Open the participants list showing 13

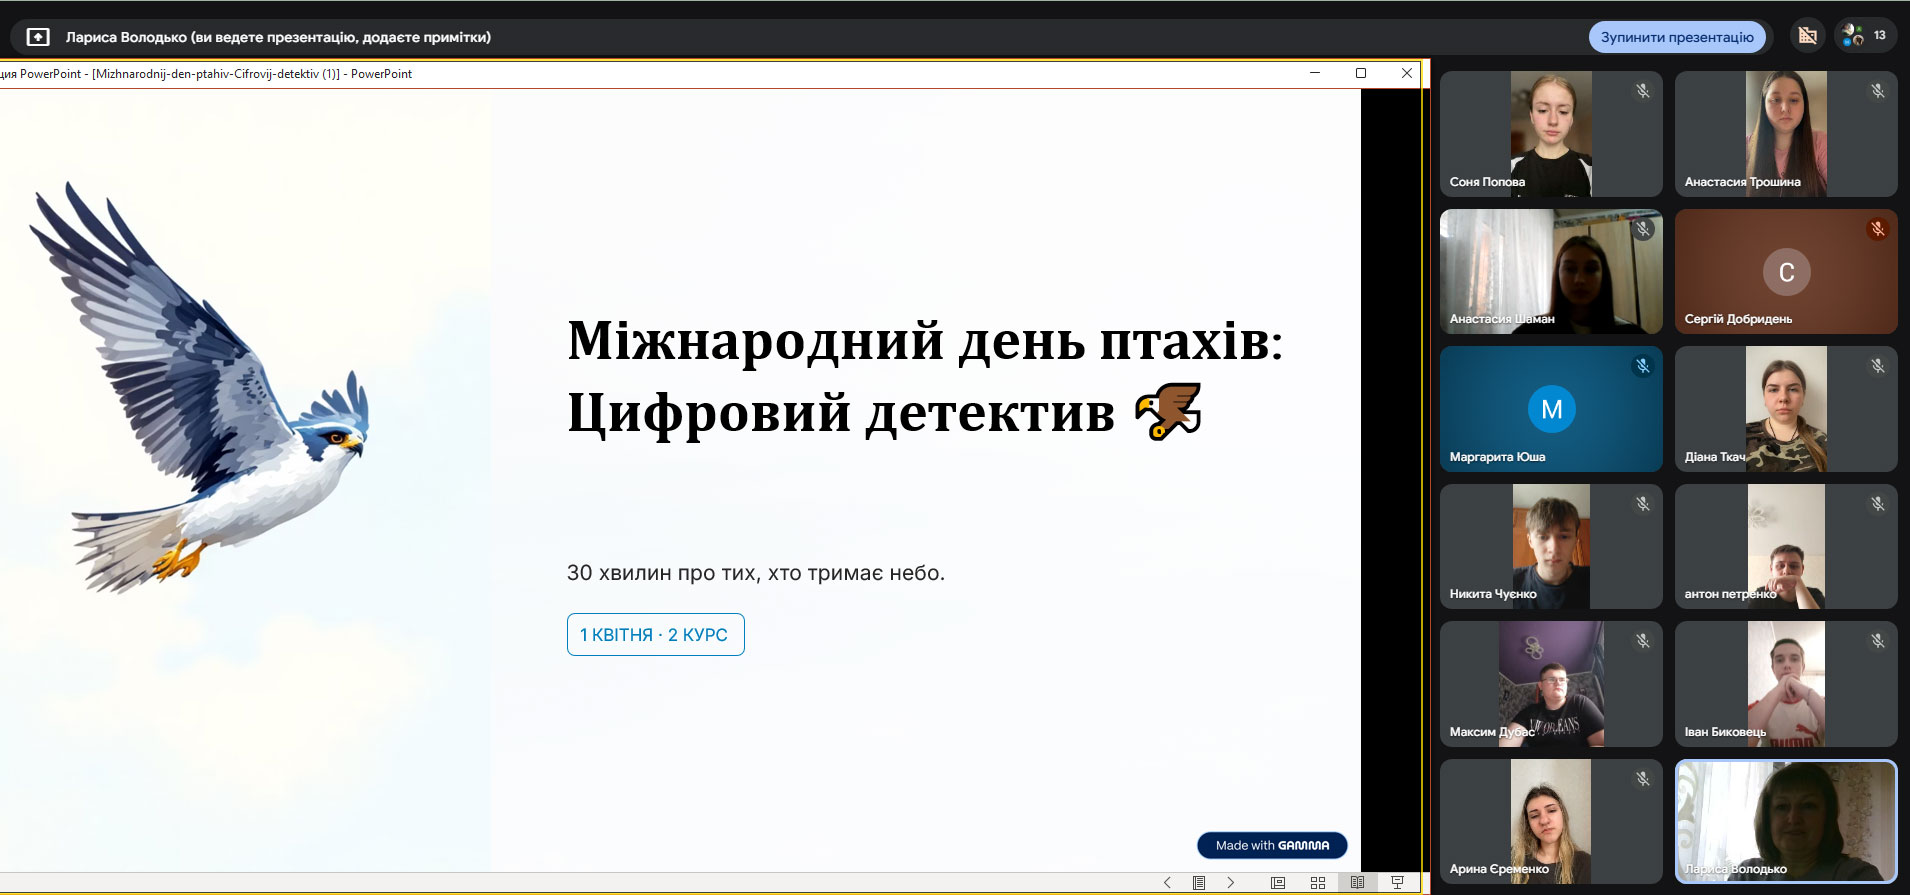[x=1865, y=36]
